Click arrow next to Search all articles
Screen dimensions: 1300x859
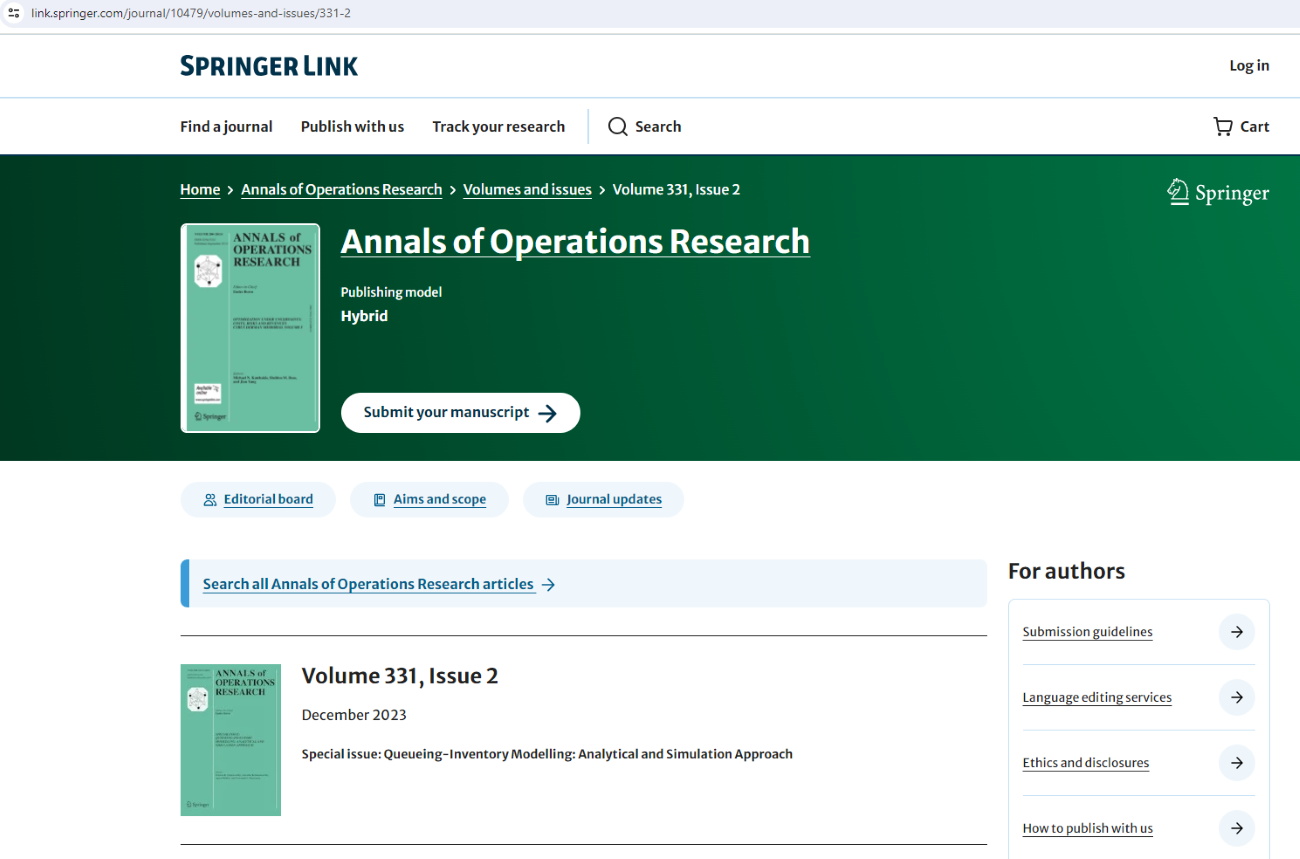pyautogui.click(x=548, y=584)
